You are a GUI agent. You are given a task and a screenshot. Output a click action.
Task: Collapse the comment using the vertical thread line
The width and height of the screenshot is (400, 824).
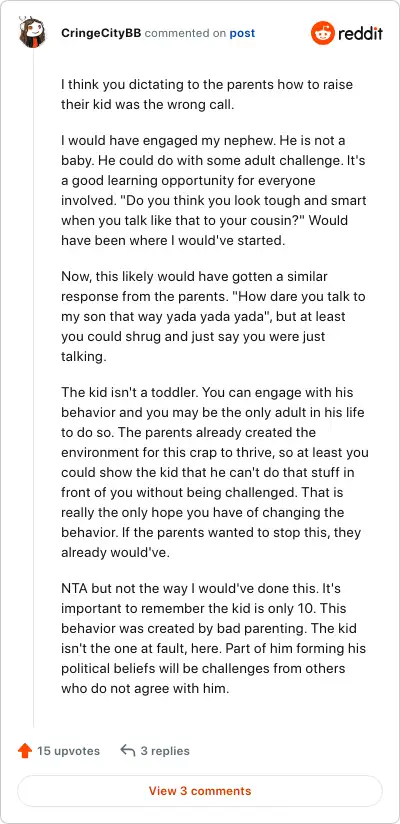point(34,389)
